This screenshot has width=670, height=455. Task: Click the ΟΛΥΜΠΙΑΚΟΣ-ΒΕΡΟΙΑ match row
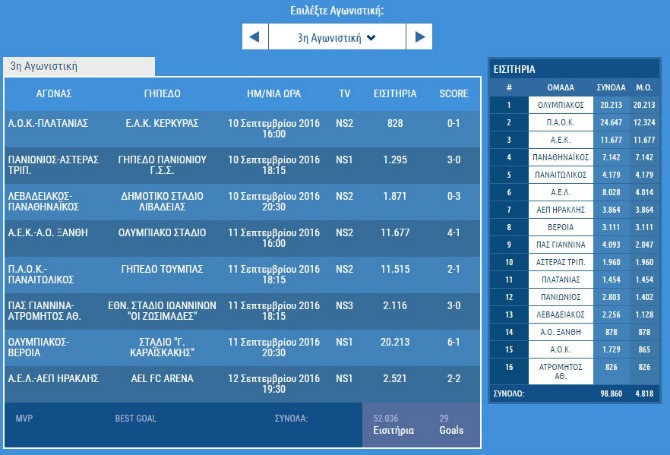[x=48, y=346]
